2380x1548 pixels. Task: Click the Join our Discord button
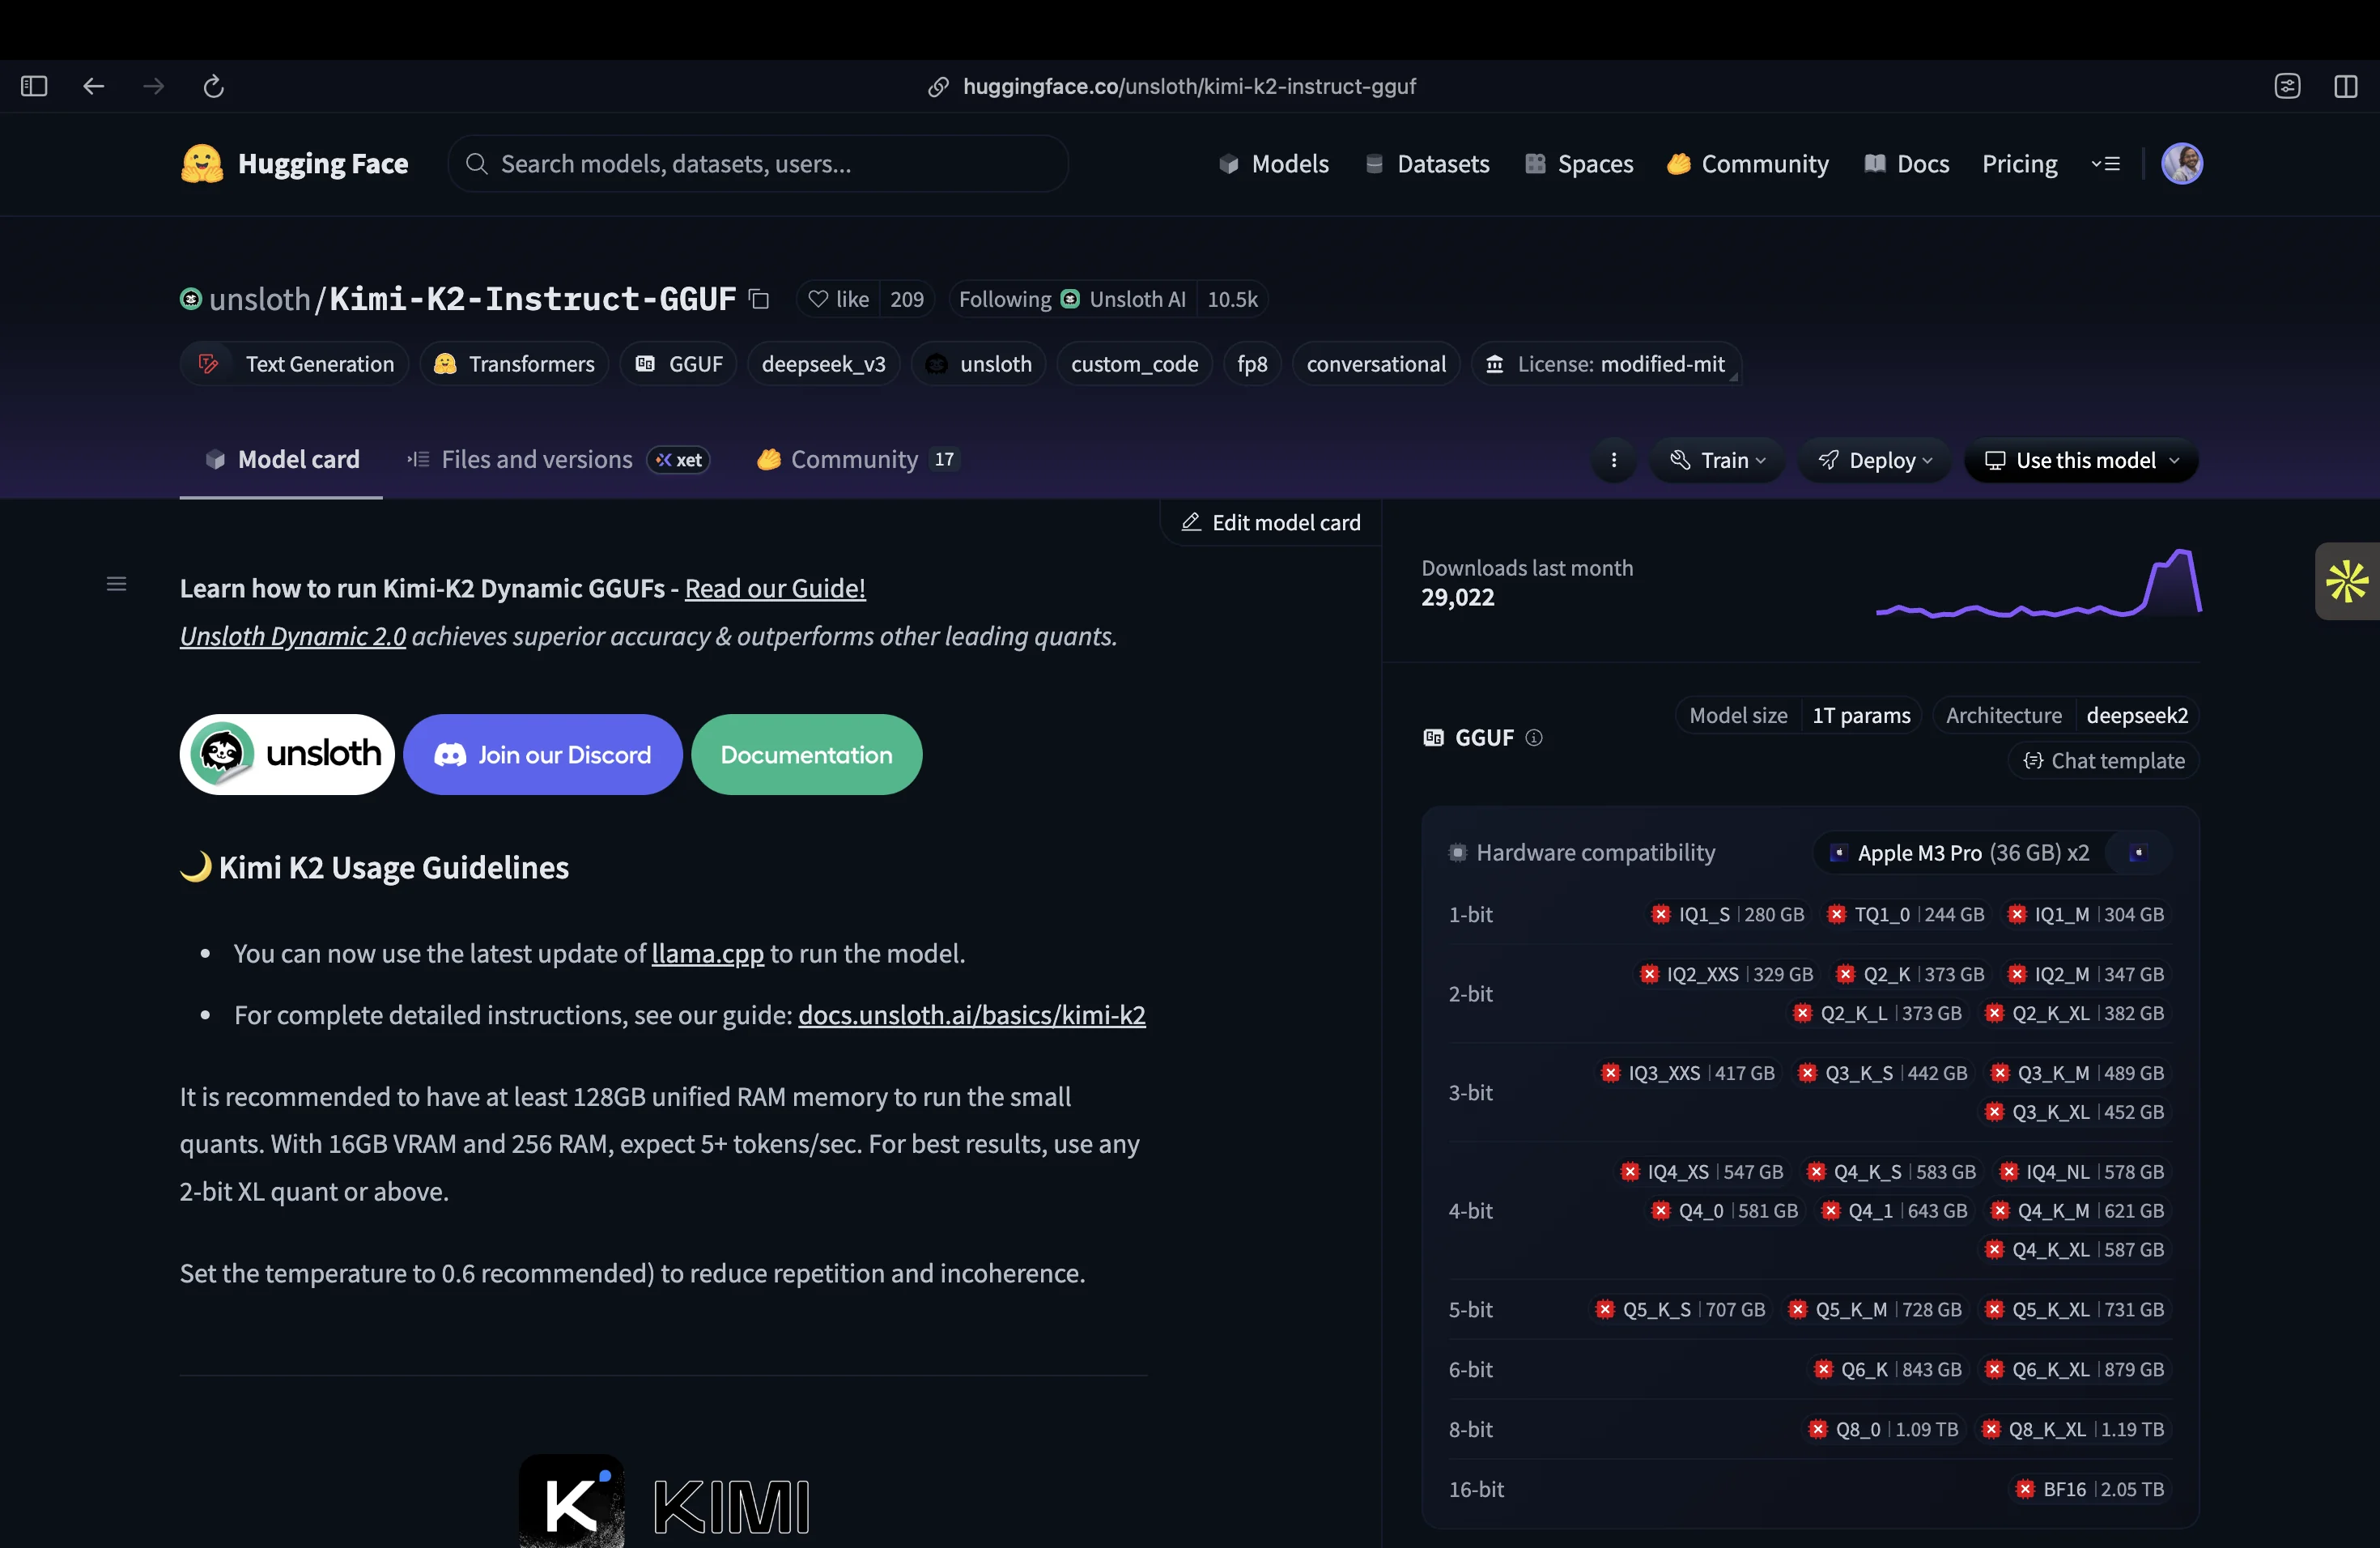[x=543, y=755]
